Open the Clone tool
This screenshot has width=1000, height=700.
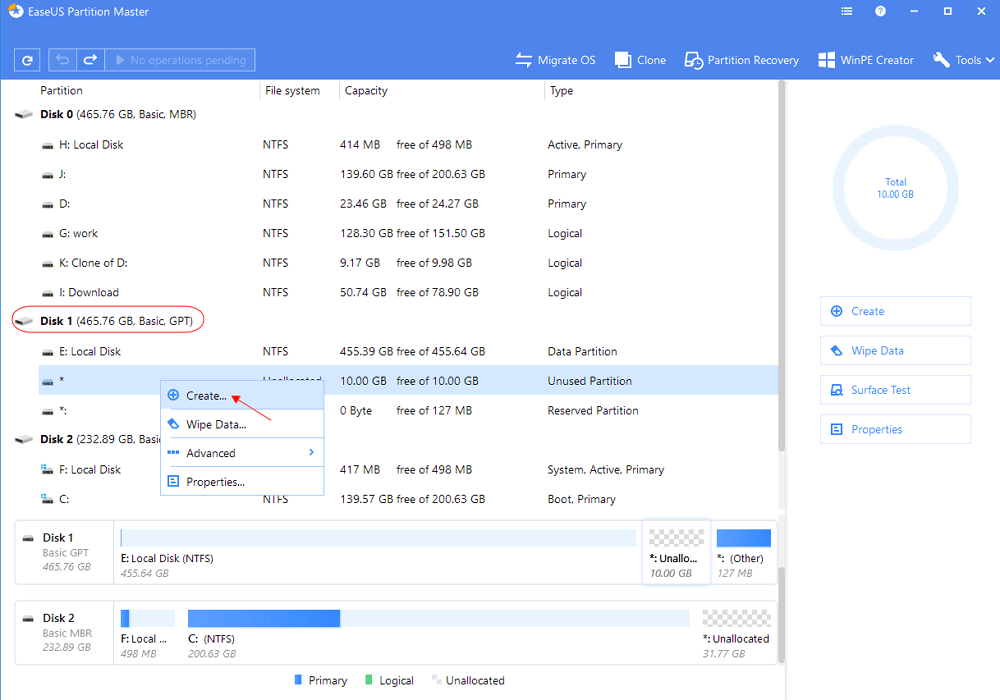click(x=640, y=60)
